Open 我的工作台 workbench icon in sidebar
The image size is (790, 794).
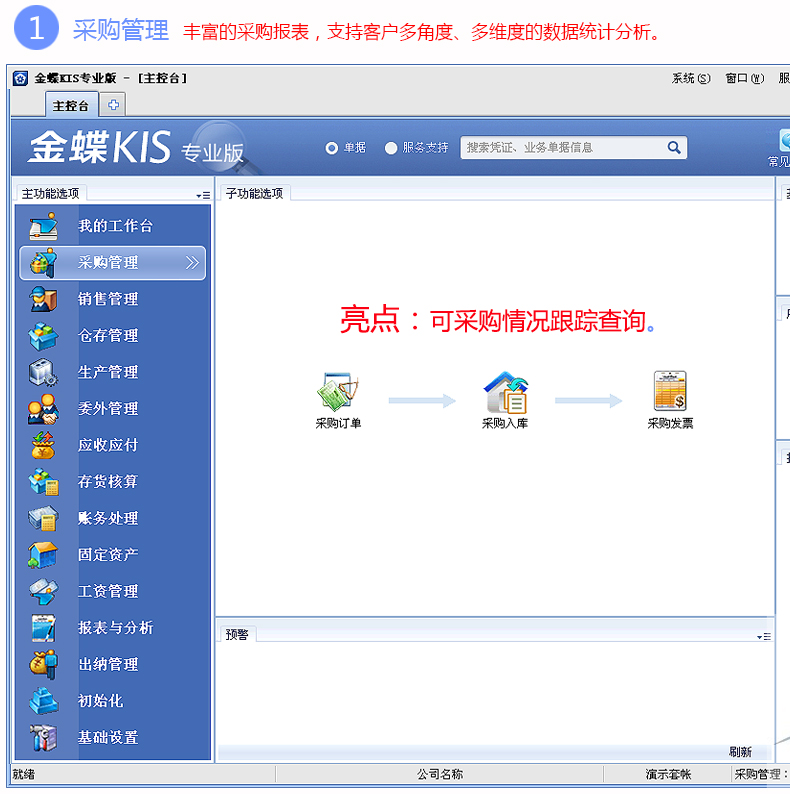(x=43, y=226)
